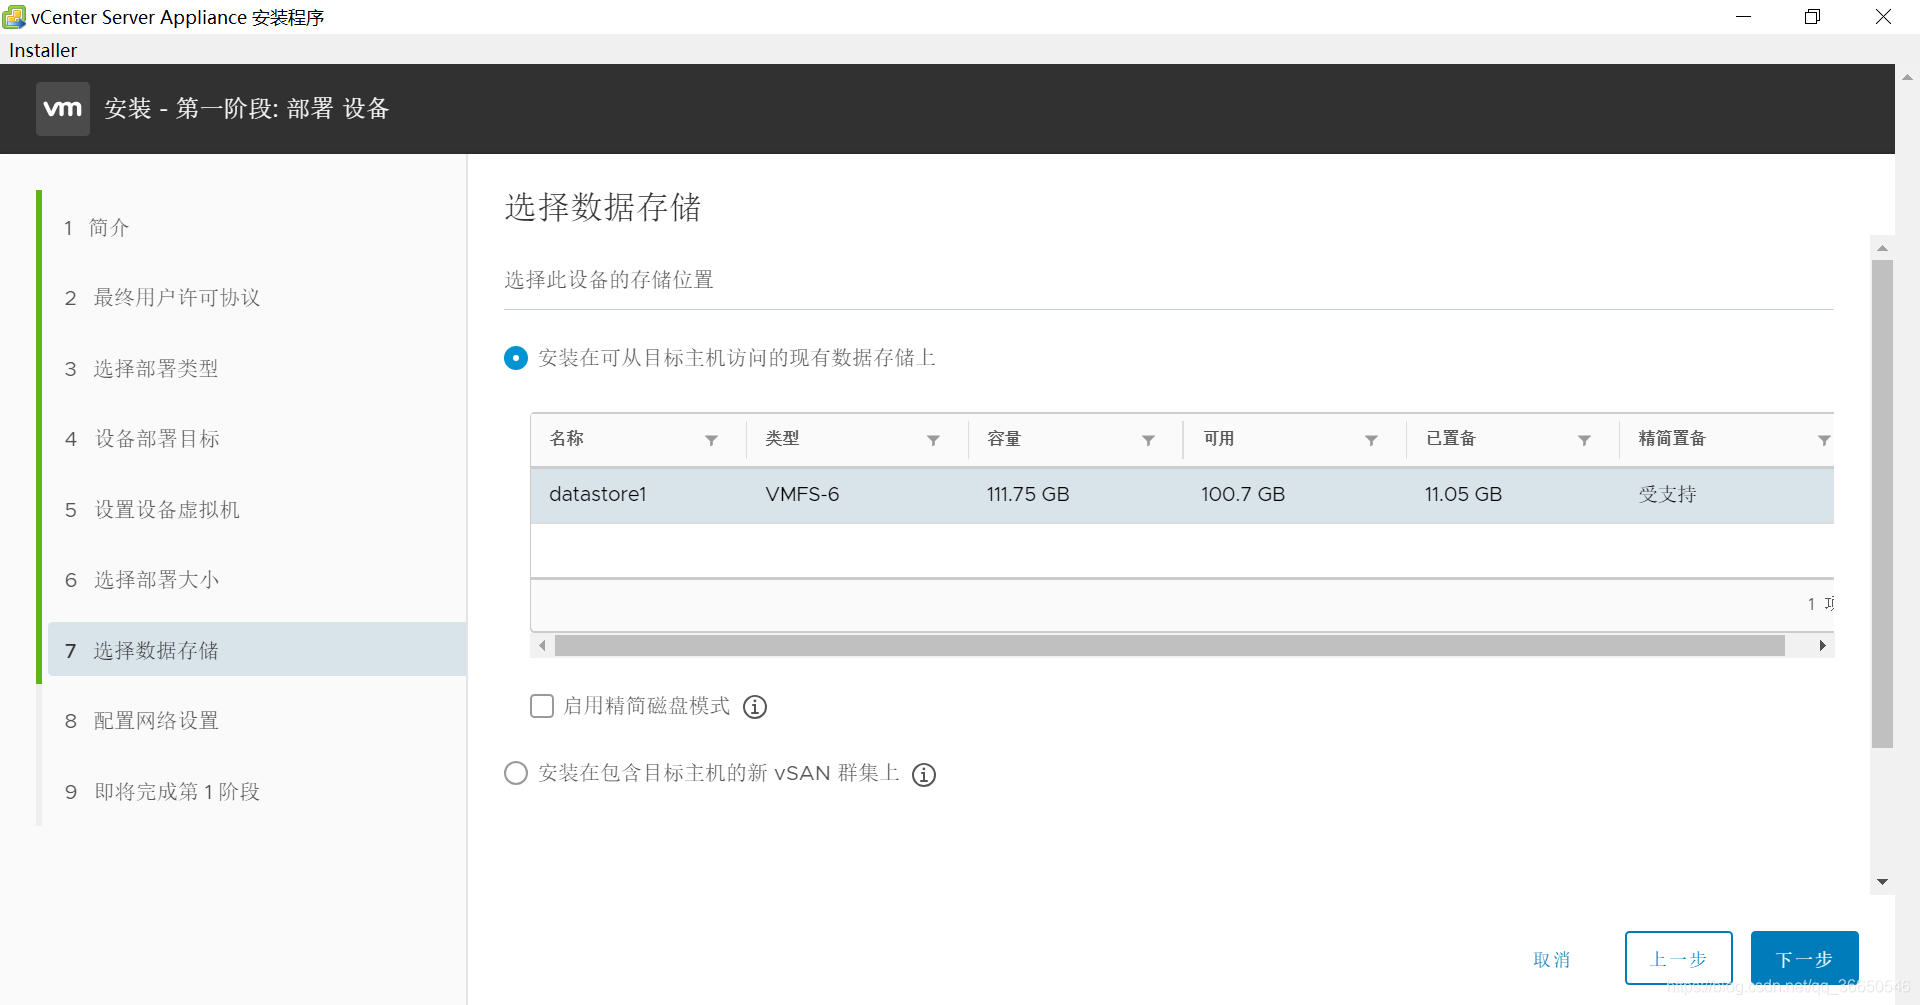Sort by 已置备 column header
The image size is (1920, 1005).
click(1450, 438)
